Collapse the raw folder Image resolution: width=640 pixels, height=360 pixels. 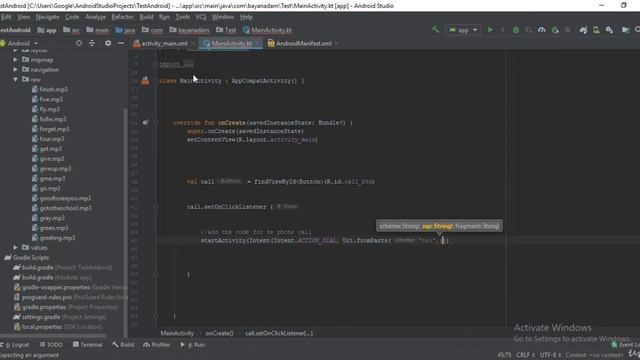point(15,79)
